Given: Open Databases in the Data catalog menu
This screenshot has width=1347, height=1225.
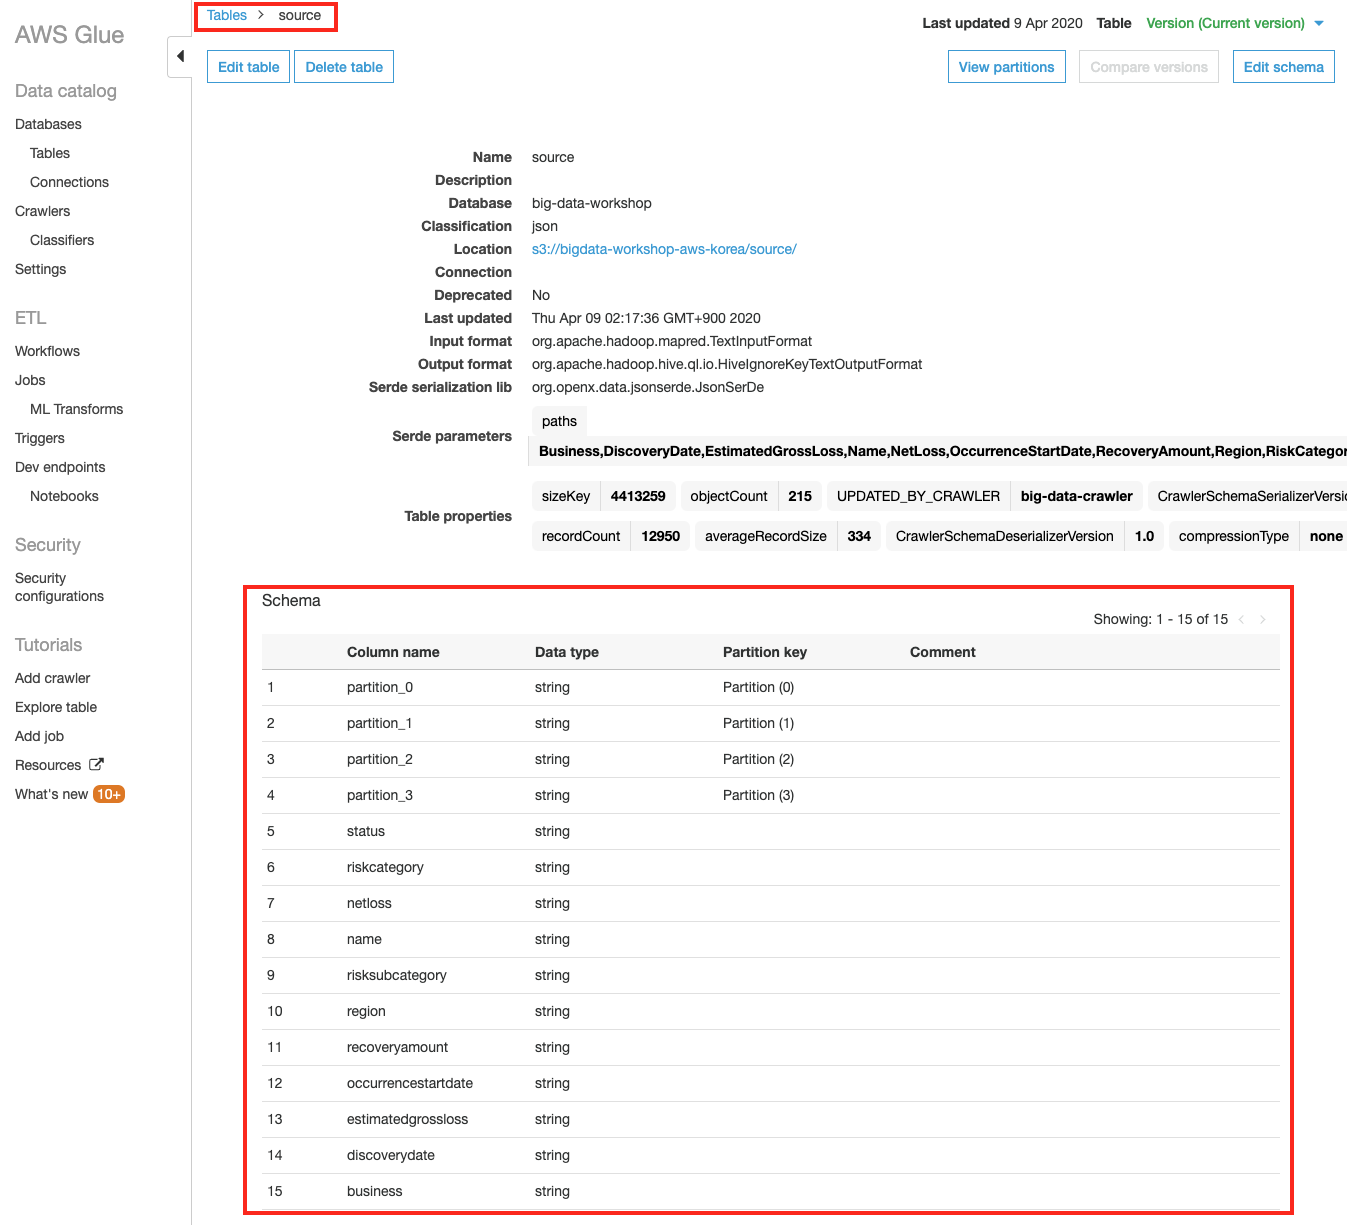Looking at the screenshot, I should (48, 124).
